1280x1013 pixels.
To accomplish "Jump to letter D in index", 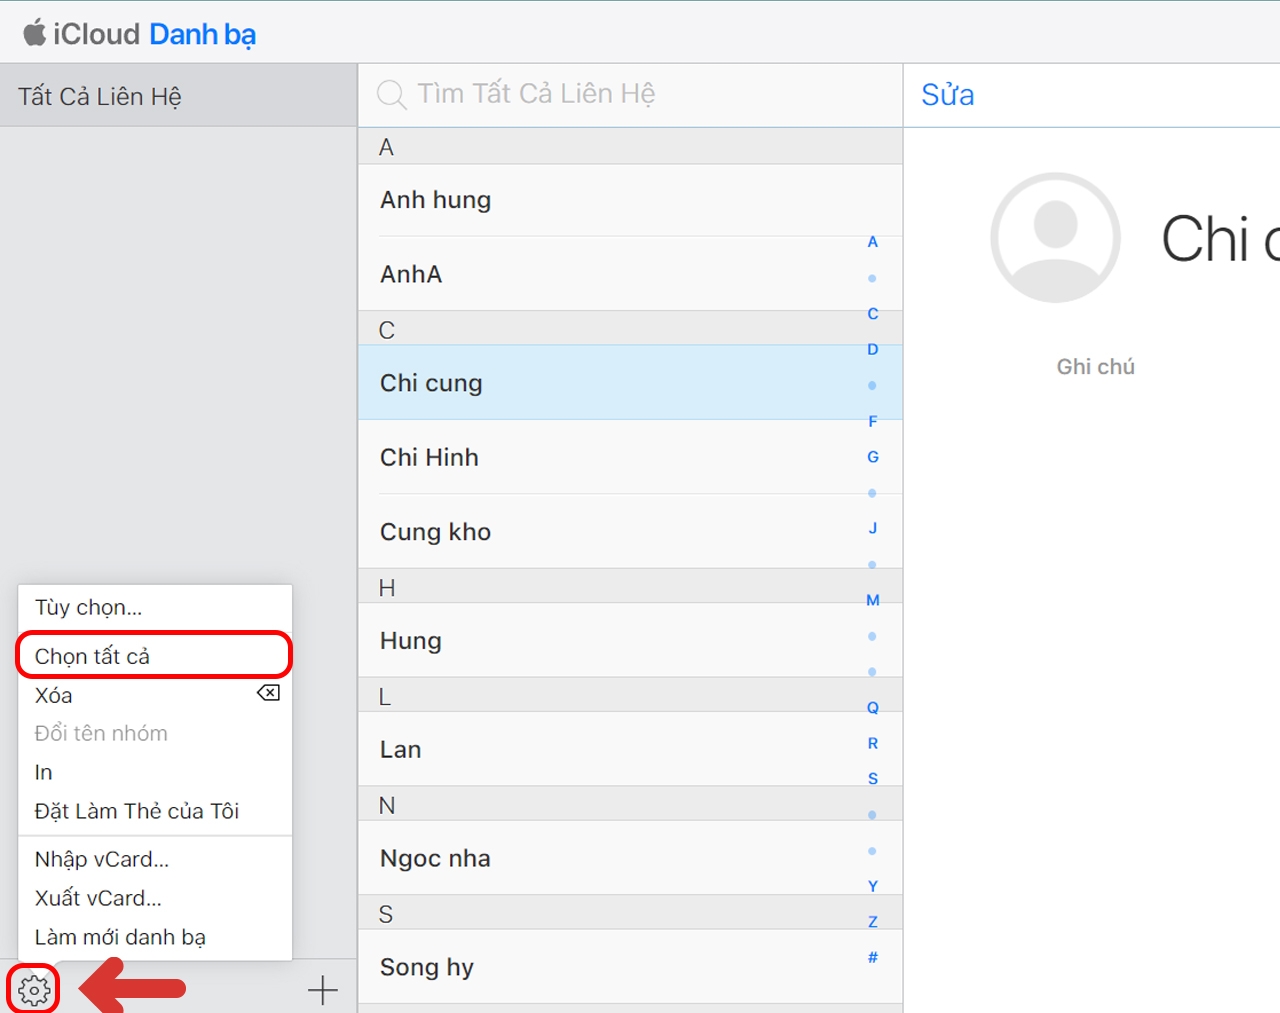I will point(873,350).
